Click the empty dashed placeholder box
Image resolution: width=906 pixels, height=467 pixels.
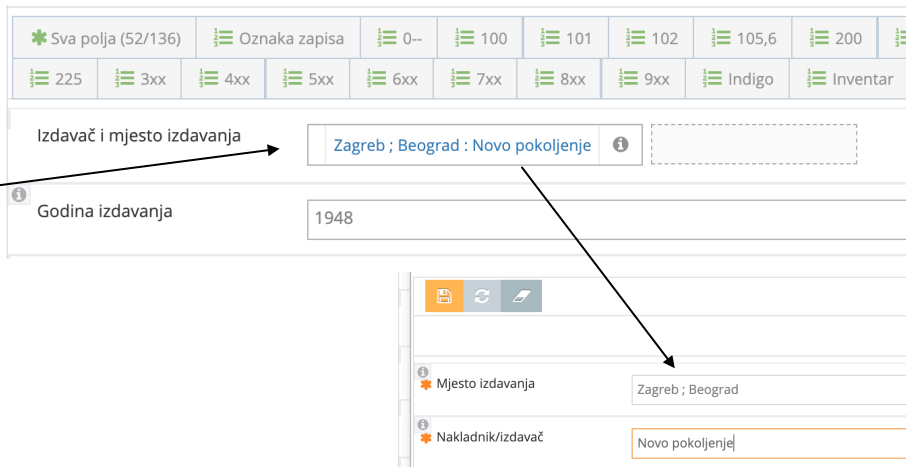[754, 144]
